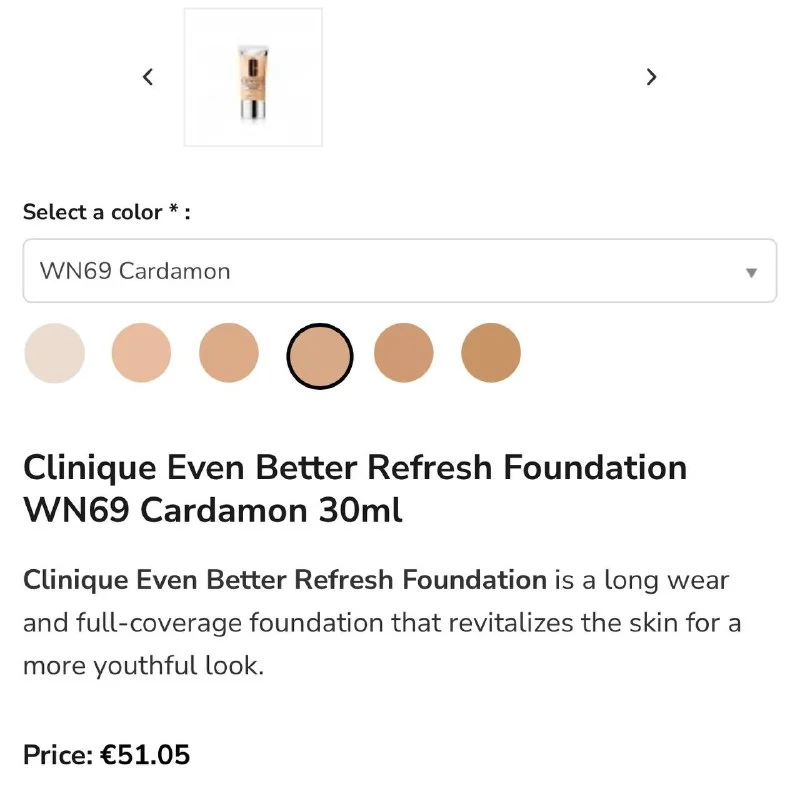Click the black-outlined selected swatch
800x799 pixels.
point(320,356)
